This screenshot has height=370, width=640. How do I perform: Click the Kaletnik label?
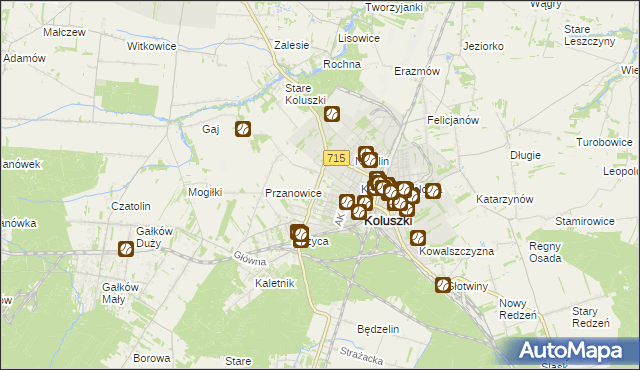pos(275,283)
